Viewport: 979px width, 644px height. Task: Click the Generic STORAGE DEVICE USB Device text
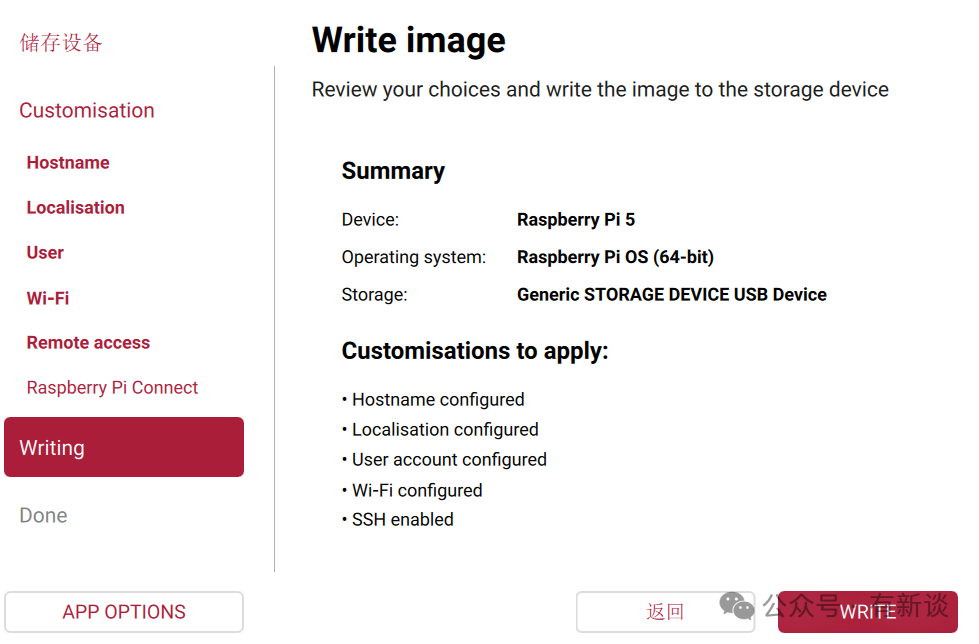[671, 295]
